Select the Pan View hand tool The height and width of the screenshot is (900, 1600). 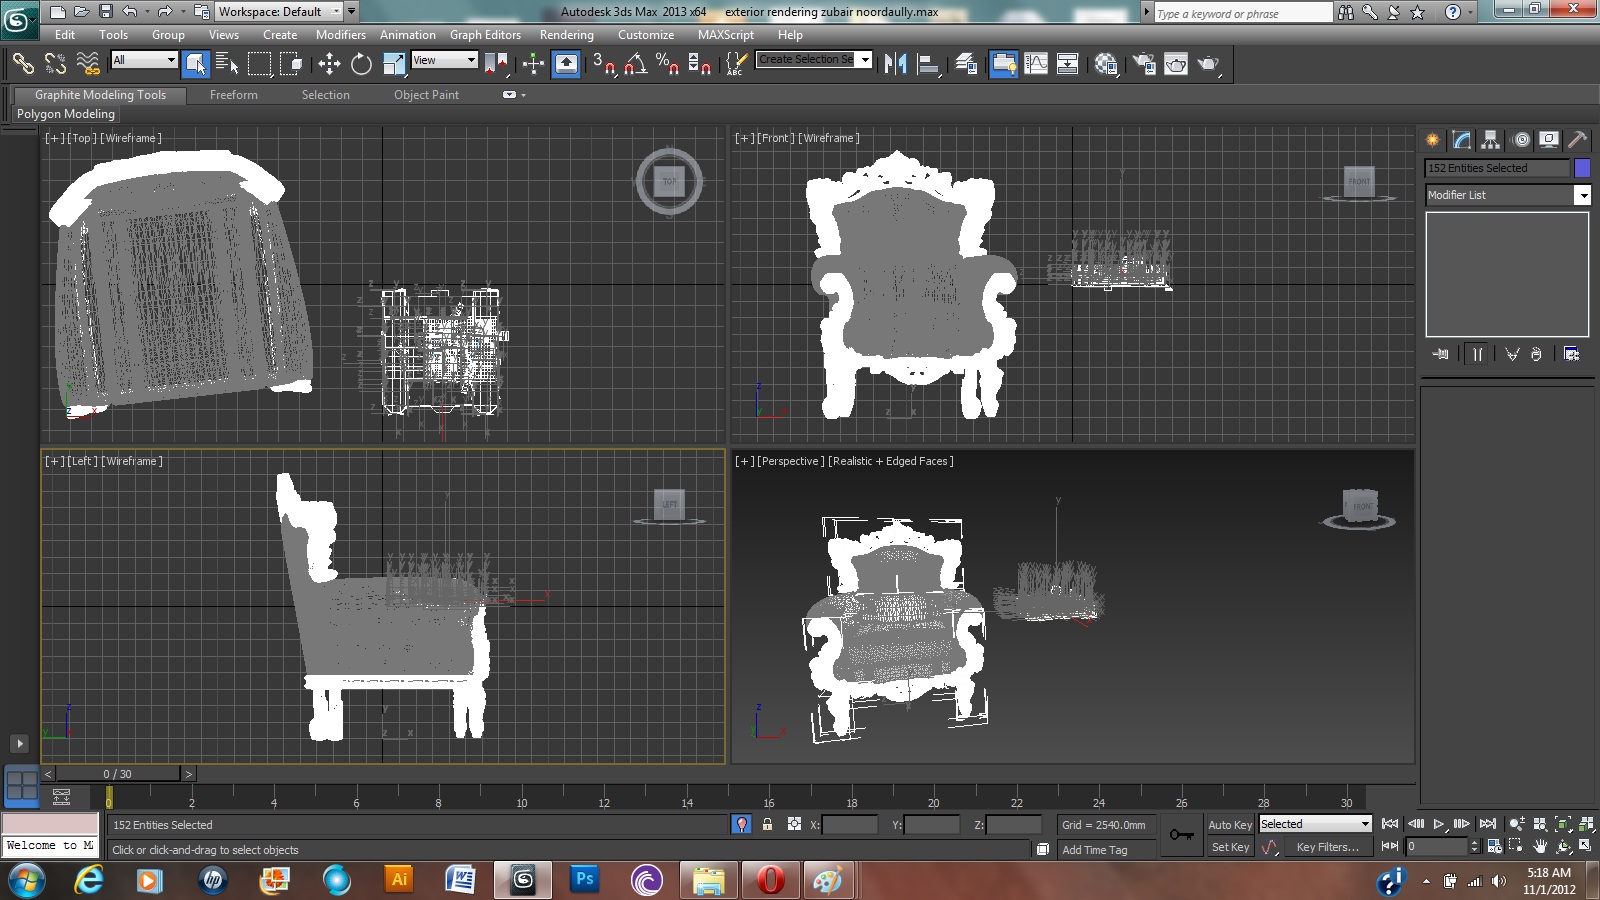coord(1540,846)
